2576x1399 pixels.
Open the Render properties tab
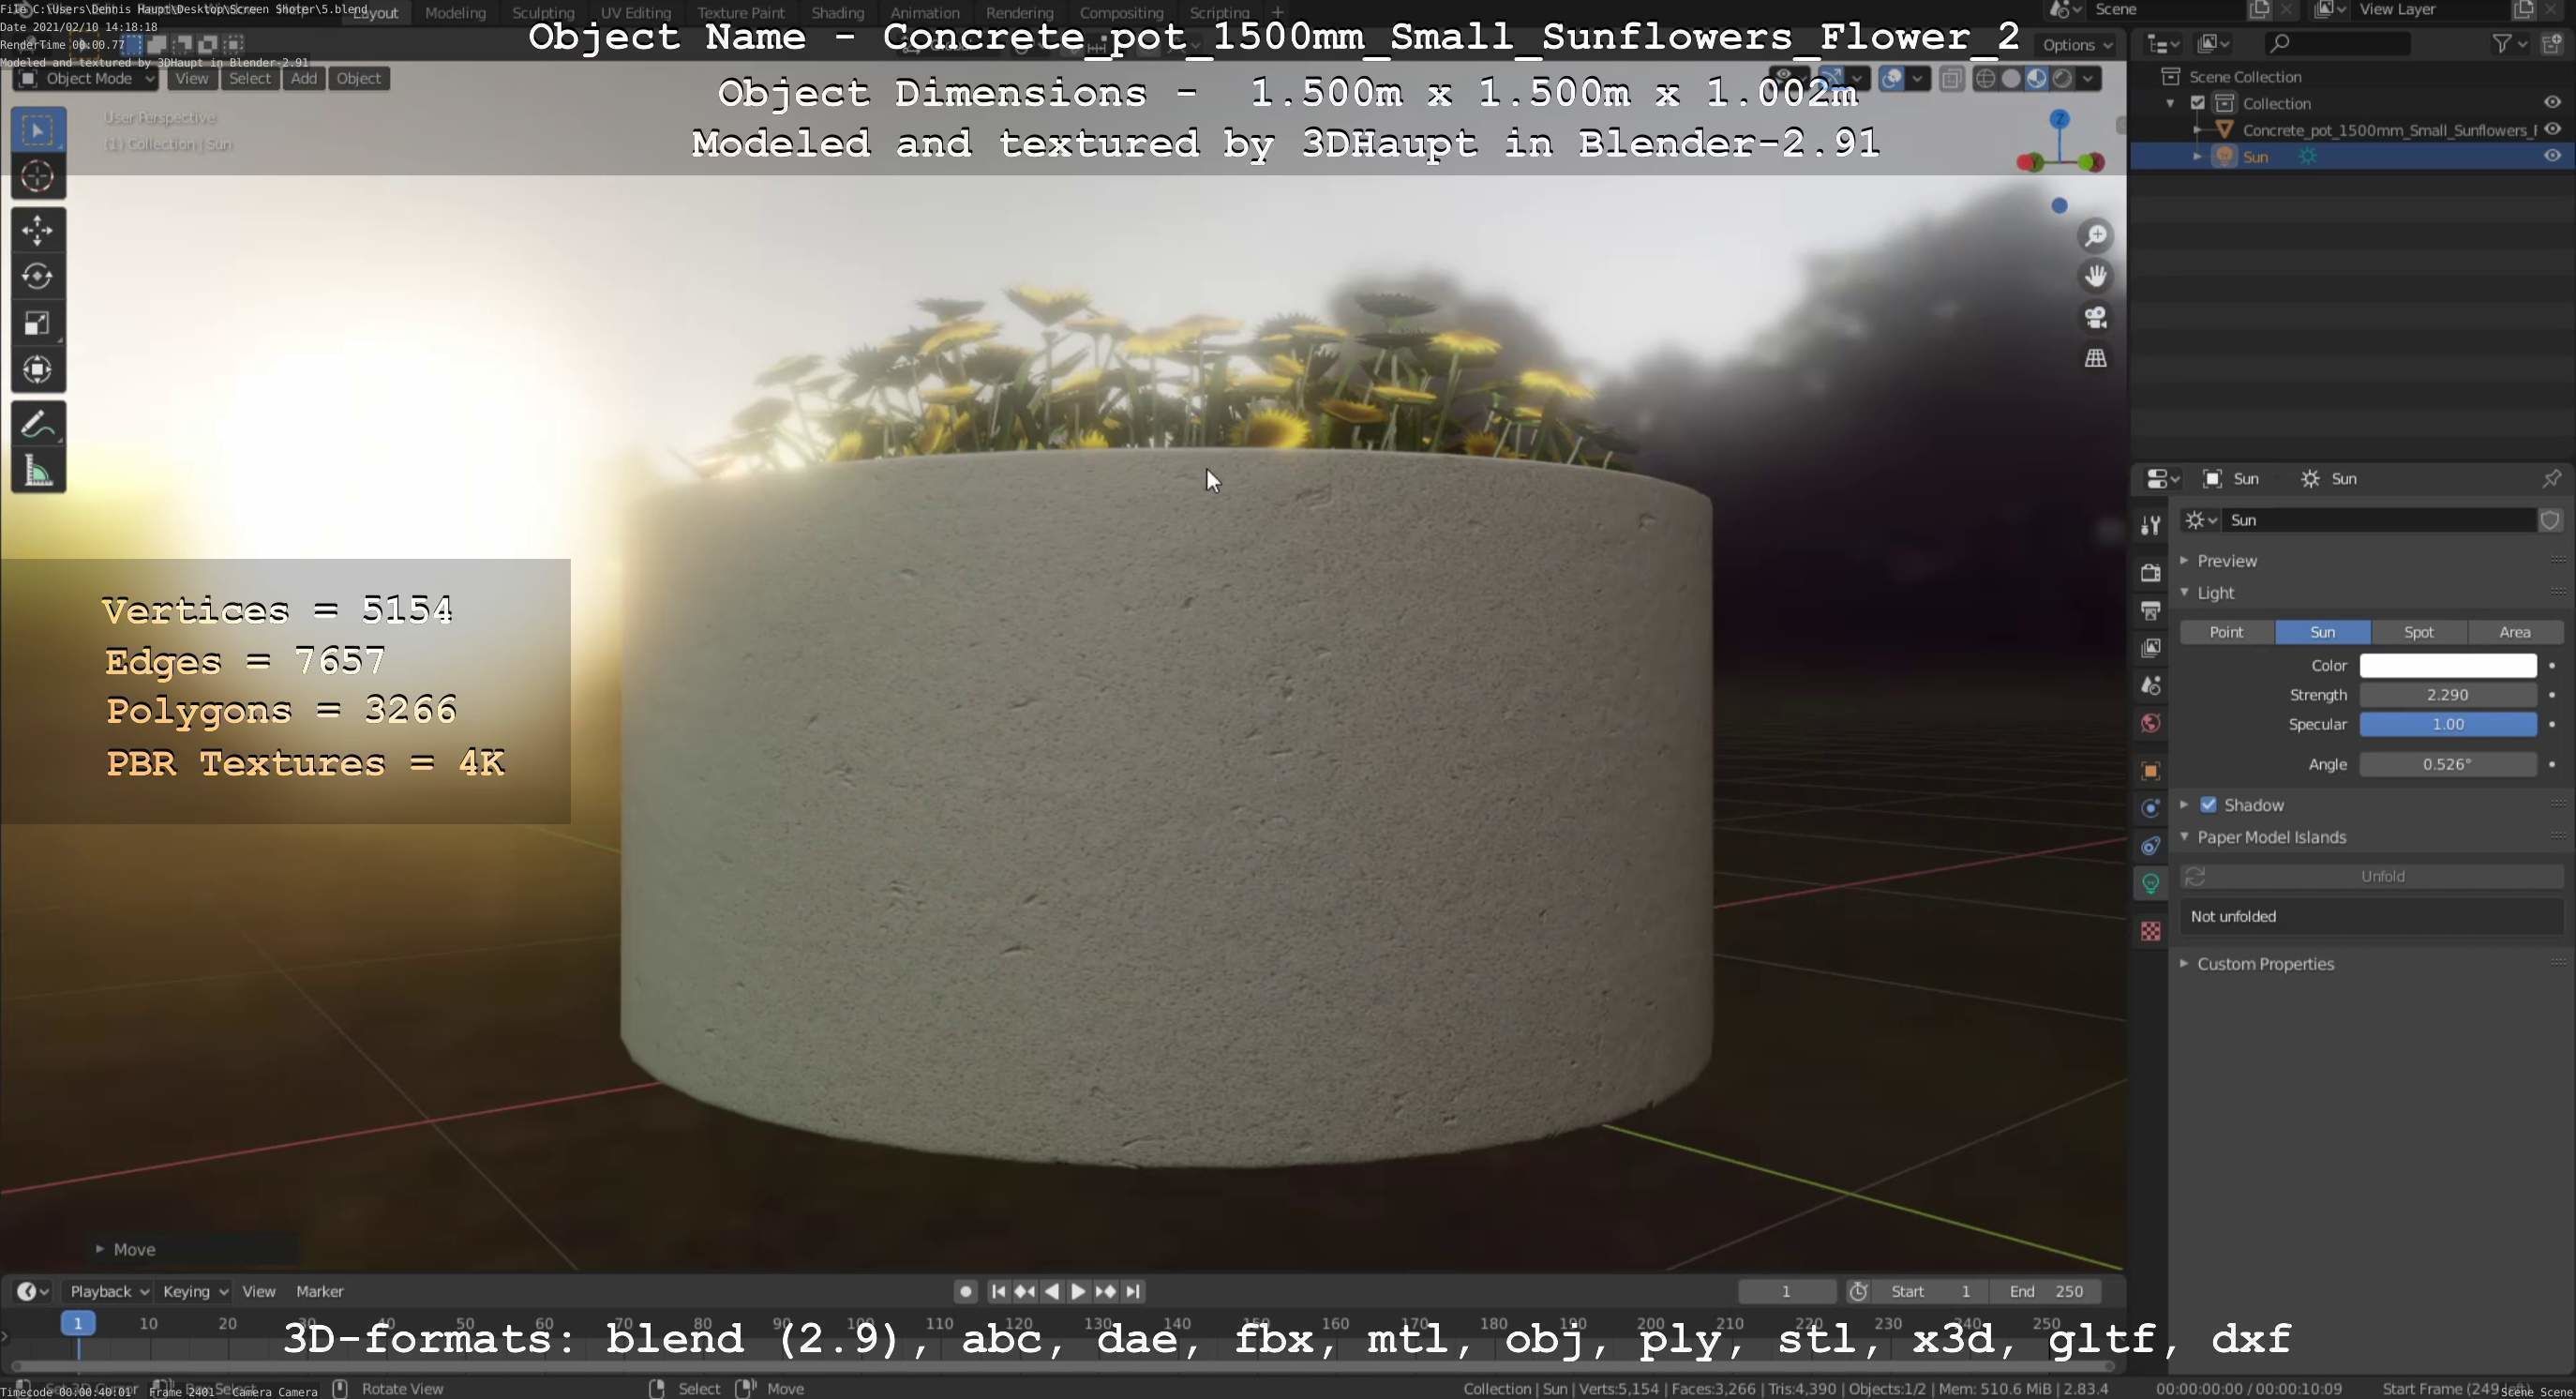click(2150, 573)
